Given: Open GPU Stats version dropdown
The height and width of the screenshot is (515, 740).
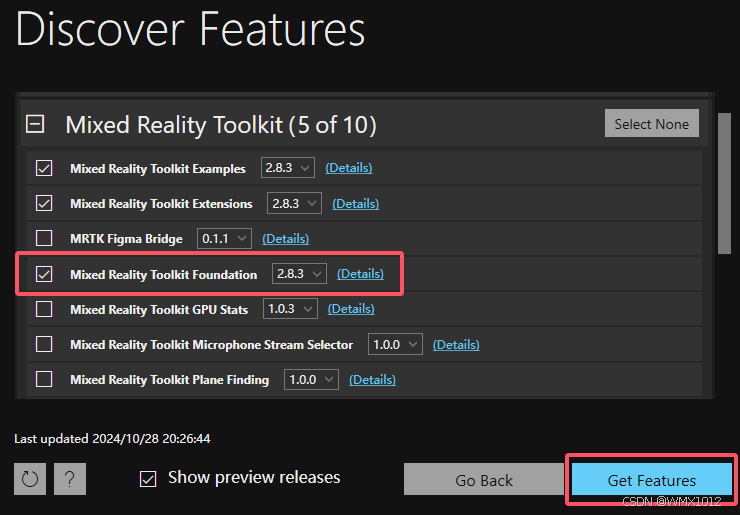Looking at the screenshot, I should tap(290, 309).
